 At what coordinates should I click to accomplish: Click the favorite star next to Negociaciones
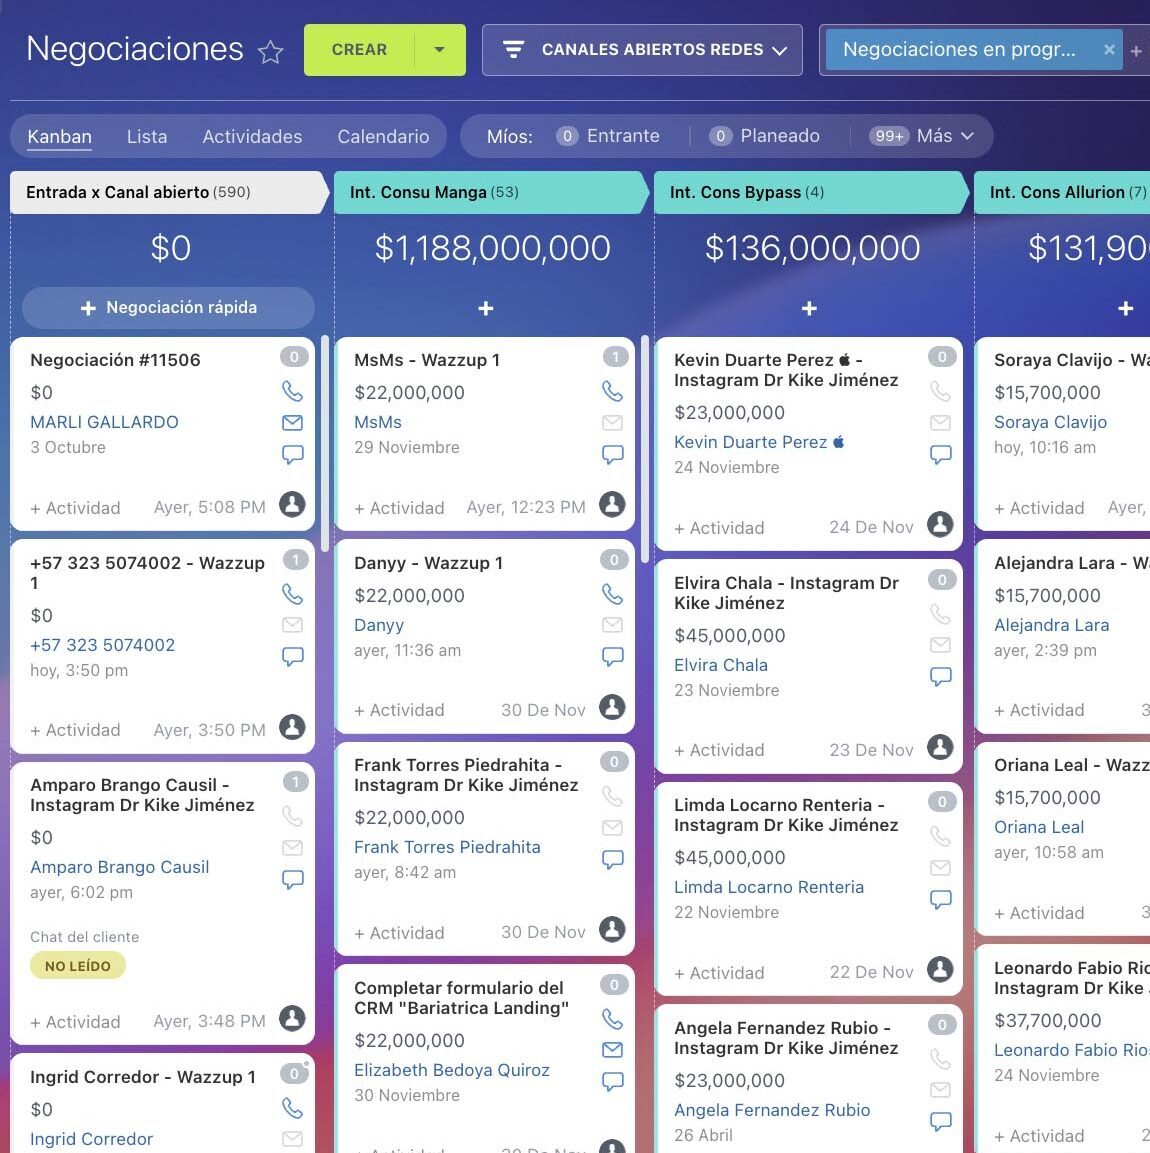pyautogui.click(x=270, y=52)
